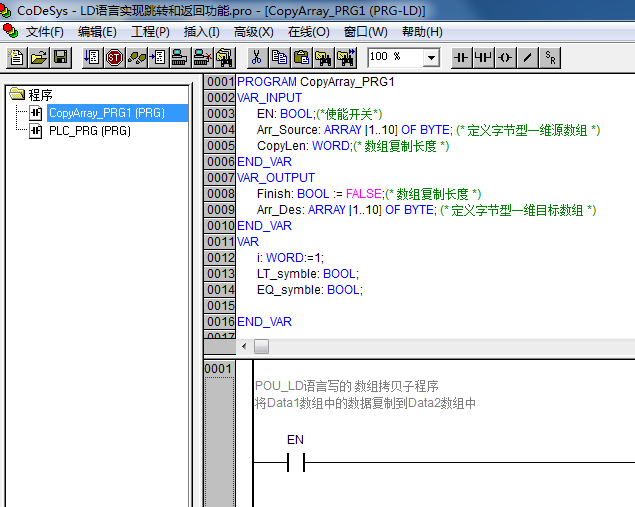The width and height of the screenshot is (635, 507).
Task: Insert a coil element
Action: tap(505, 58)
